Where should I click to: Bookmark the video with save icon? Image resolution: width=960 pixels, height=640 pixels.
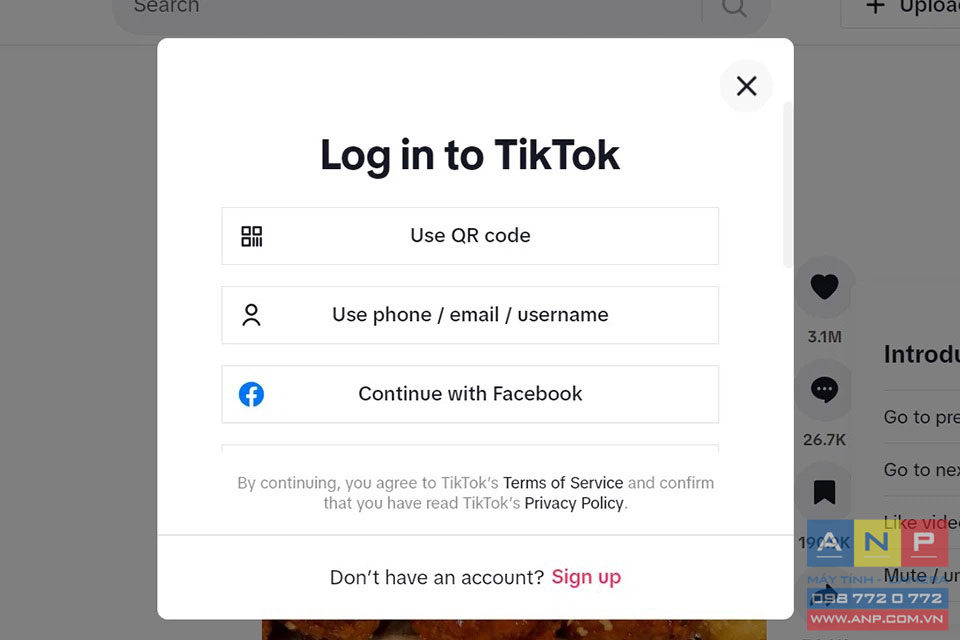[x=824, y=492]
